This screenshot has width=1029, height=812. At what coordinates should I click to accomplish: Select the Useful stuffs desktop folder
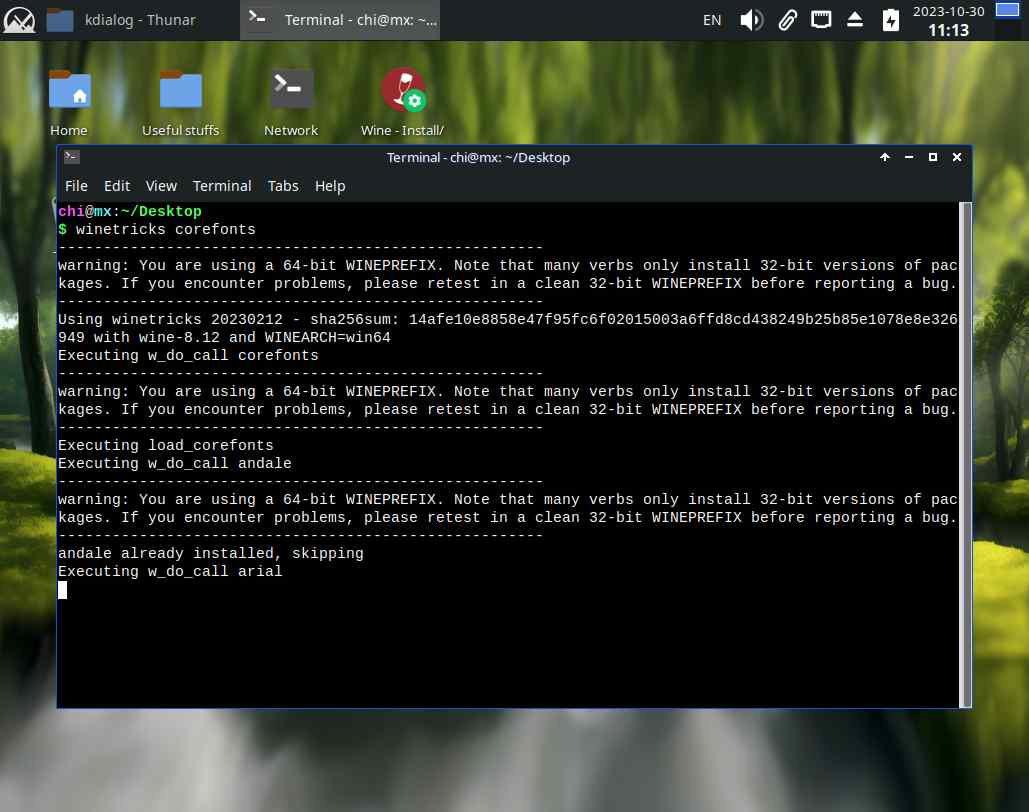tap(180, 103)
